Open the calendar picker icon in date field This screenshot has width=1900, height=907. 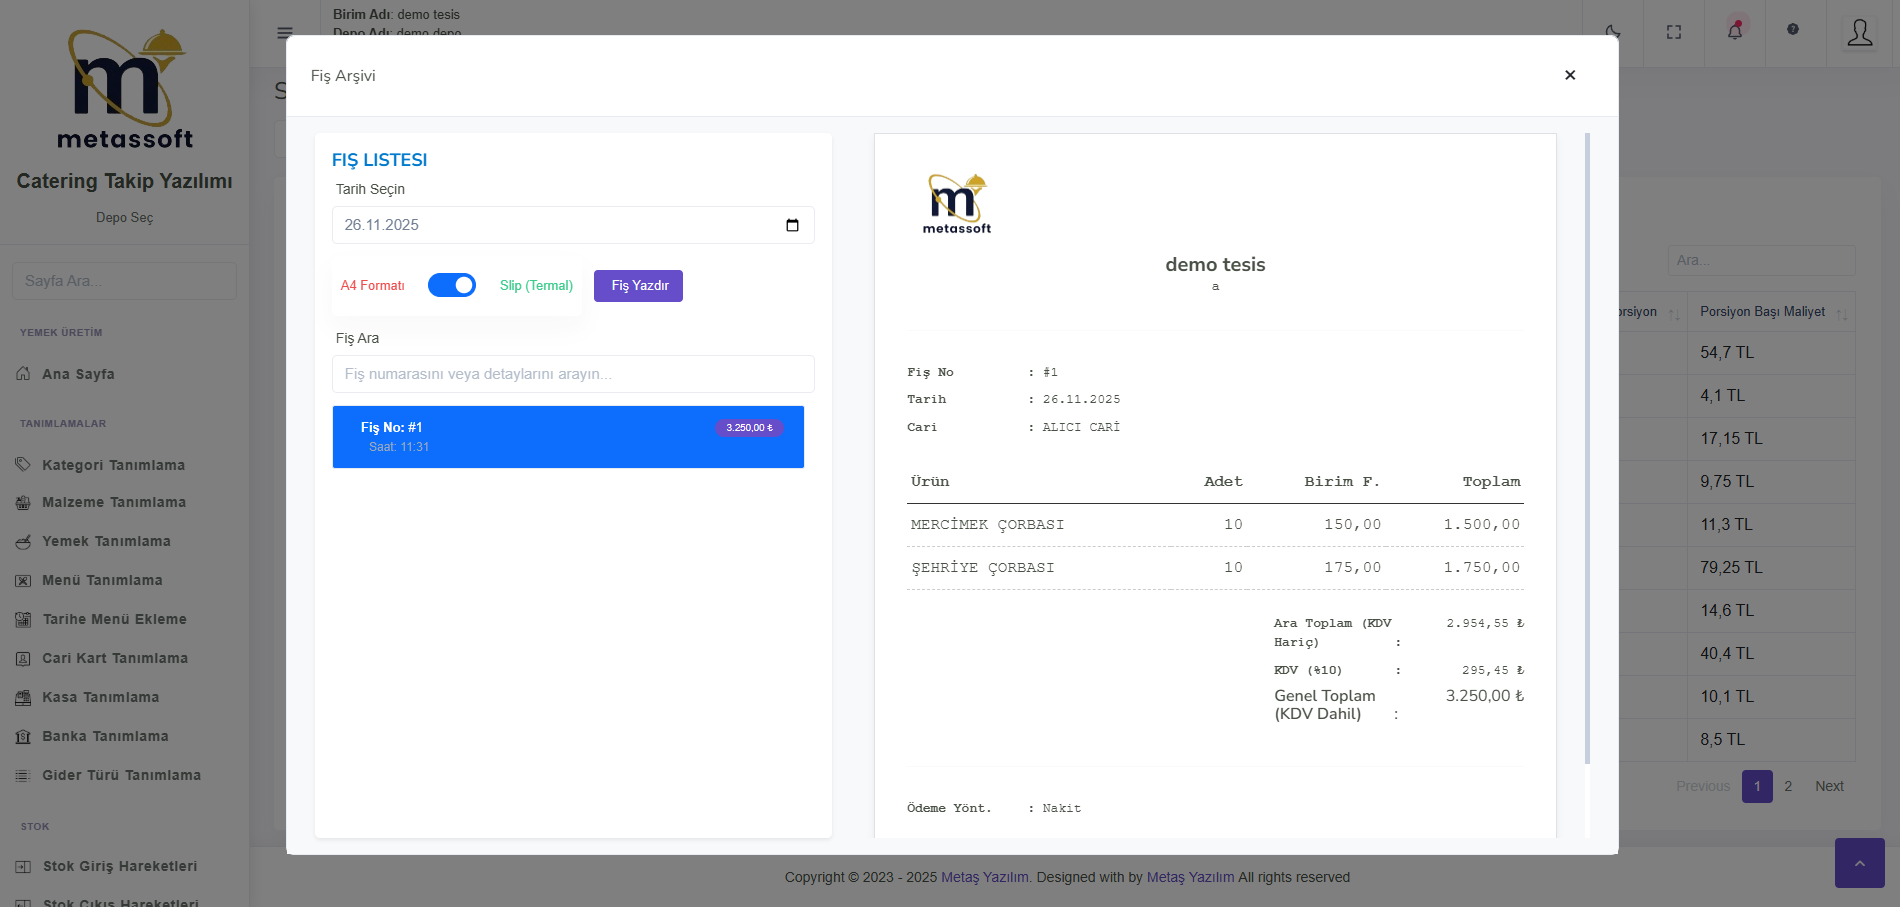792,225
